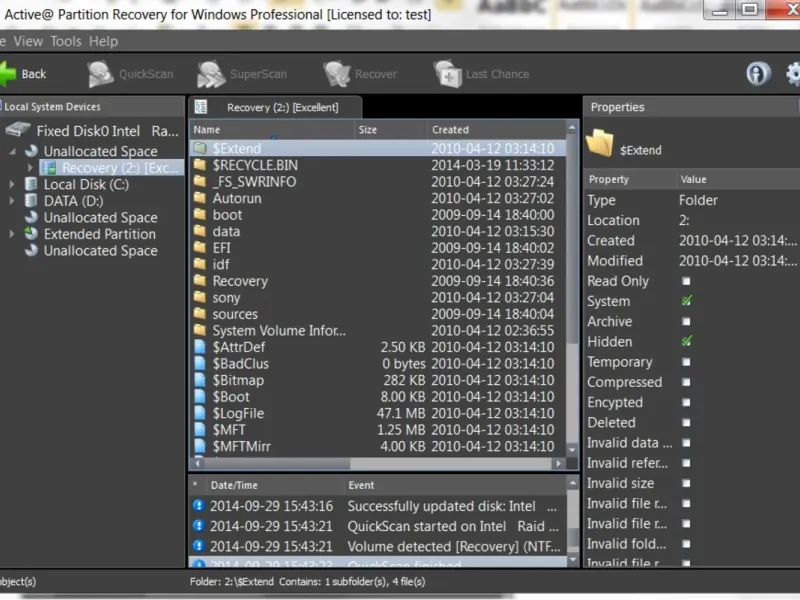Open the View menu
Image resolution: width=800 pixels, height=600 pixels.
[x=28, y=41]
